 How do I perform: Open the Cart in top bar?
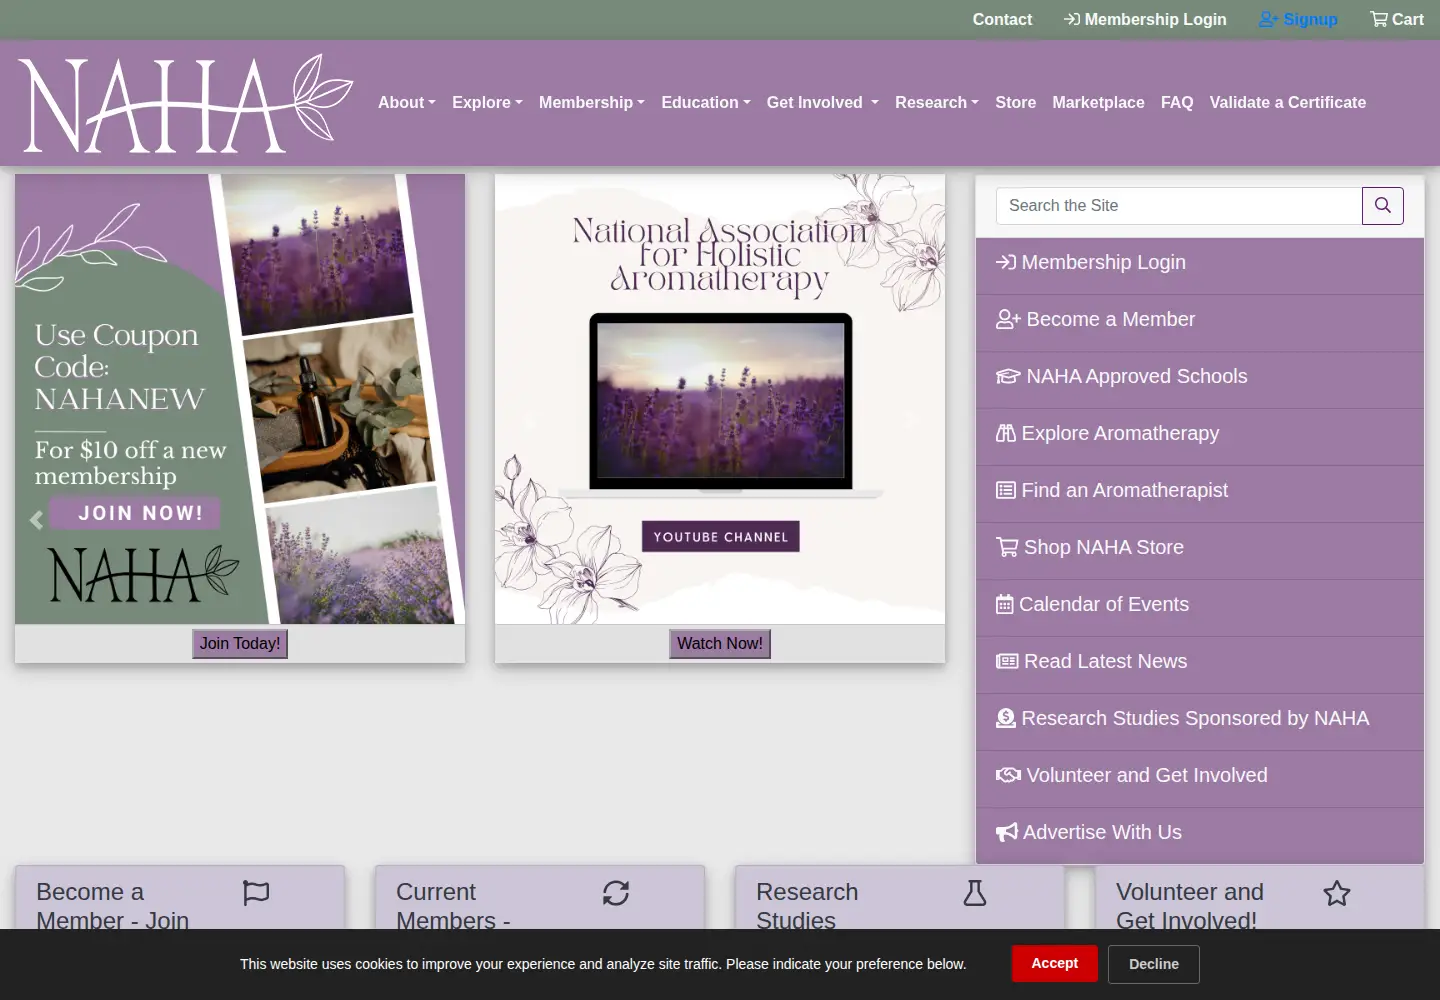click(1397, 20)
